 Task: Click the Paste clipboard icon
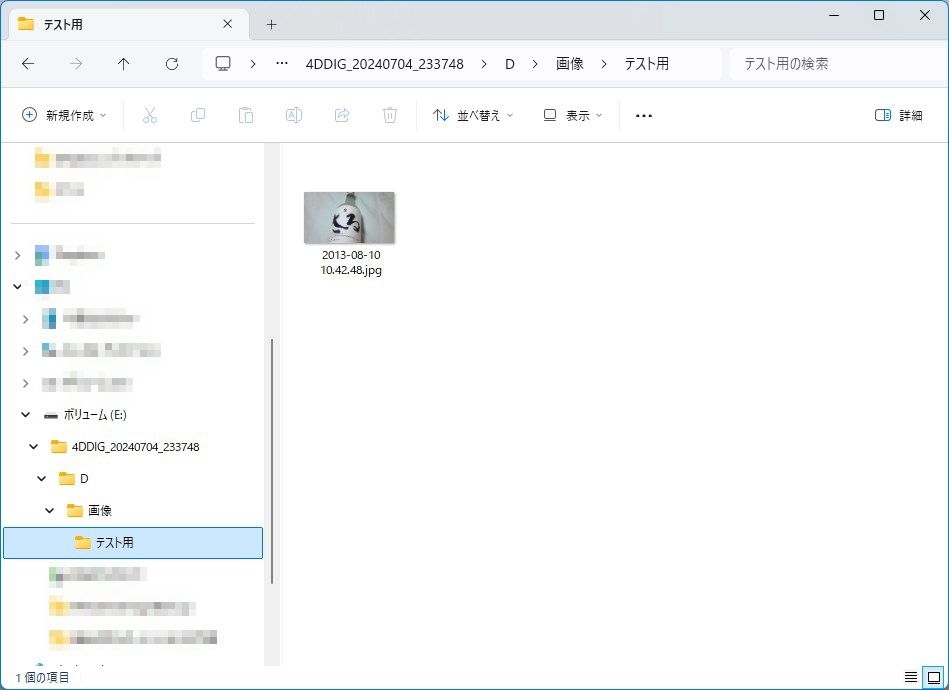(x=246, y=116)
